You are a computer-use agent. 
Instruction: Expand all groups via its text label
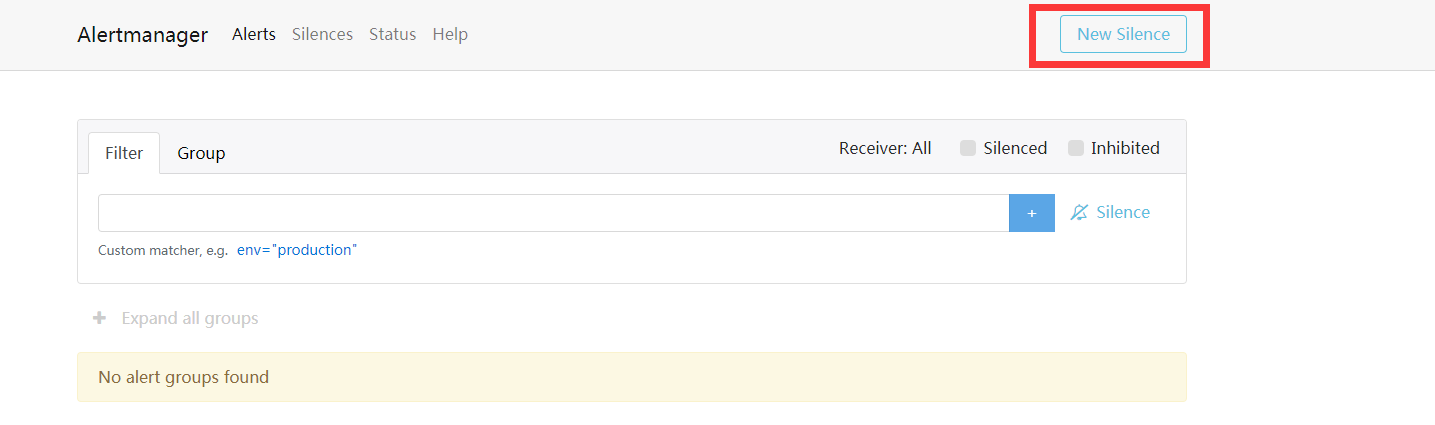[190, 318]
